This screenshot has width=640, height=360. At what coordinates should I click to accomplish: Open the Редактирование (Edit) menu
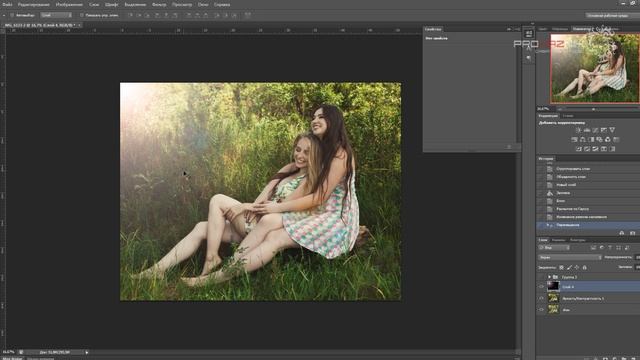point(34,4)
